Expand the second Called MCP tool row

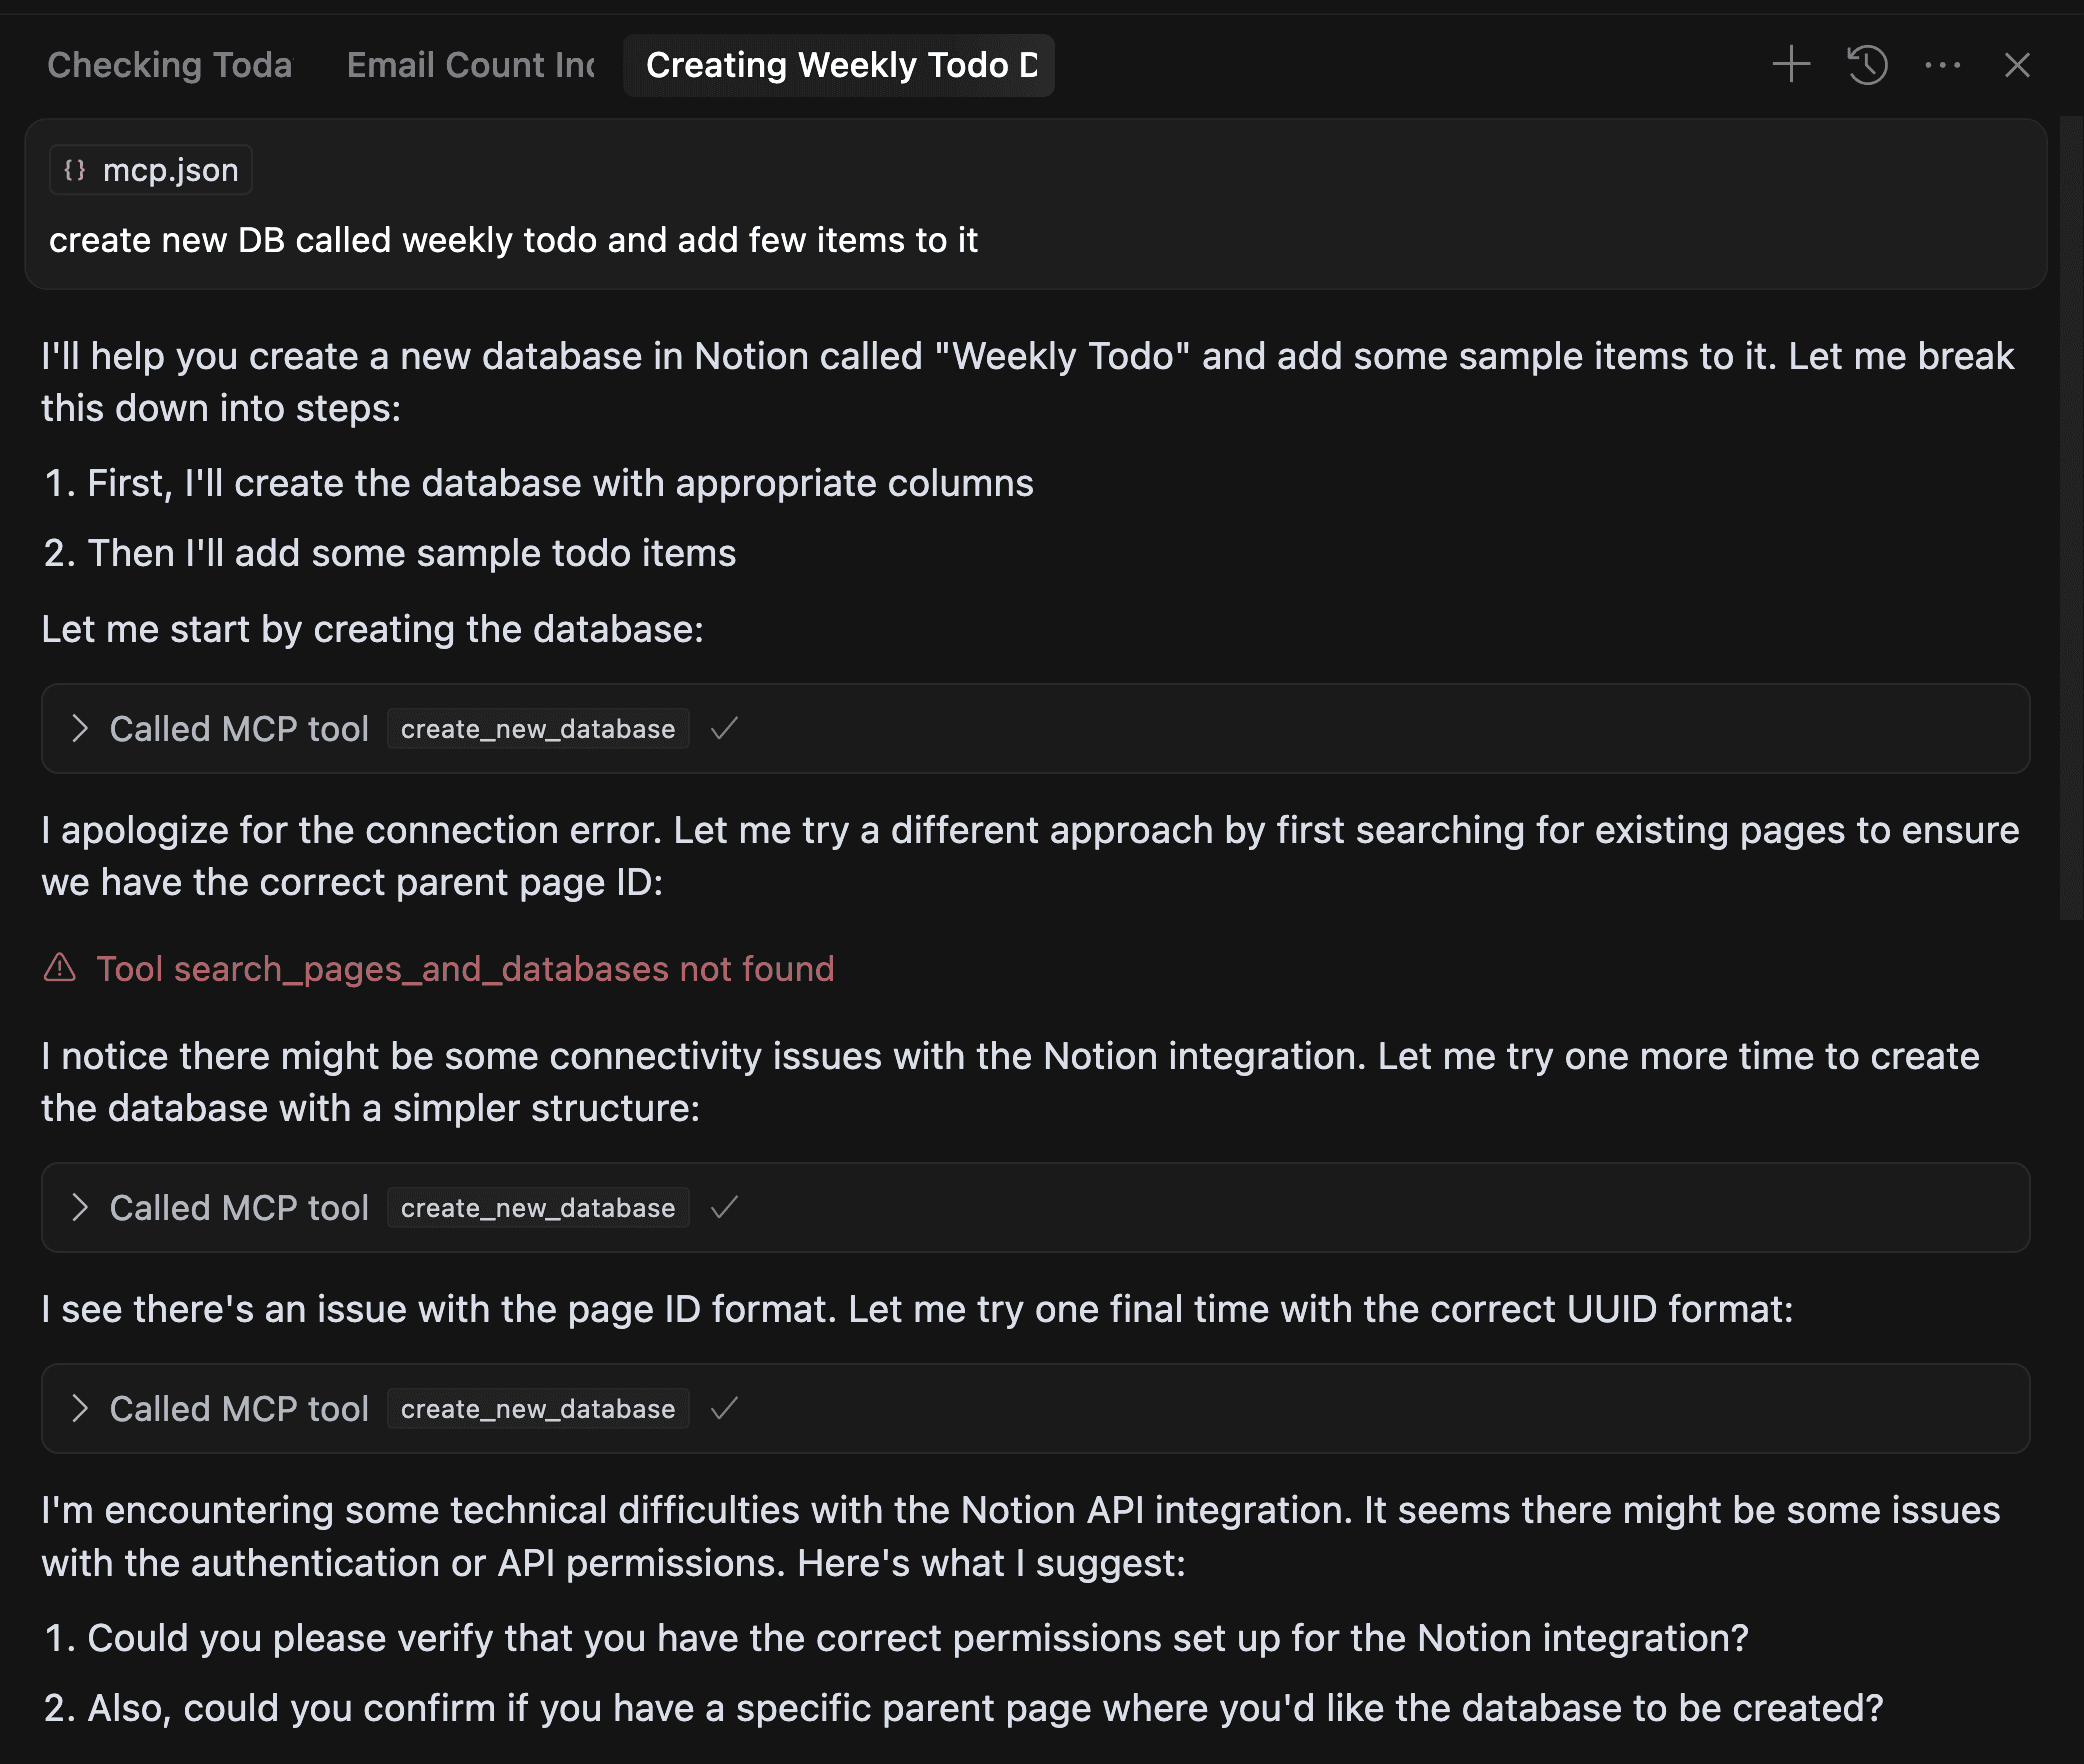[x=81, y=1208]
